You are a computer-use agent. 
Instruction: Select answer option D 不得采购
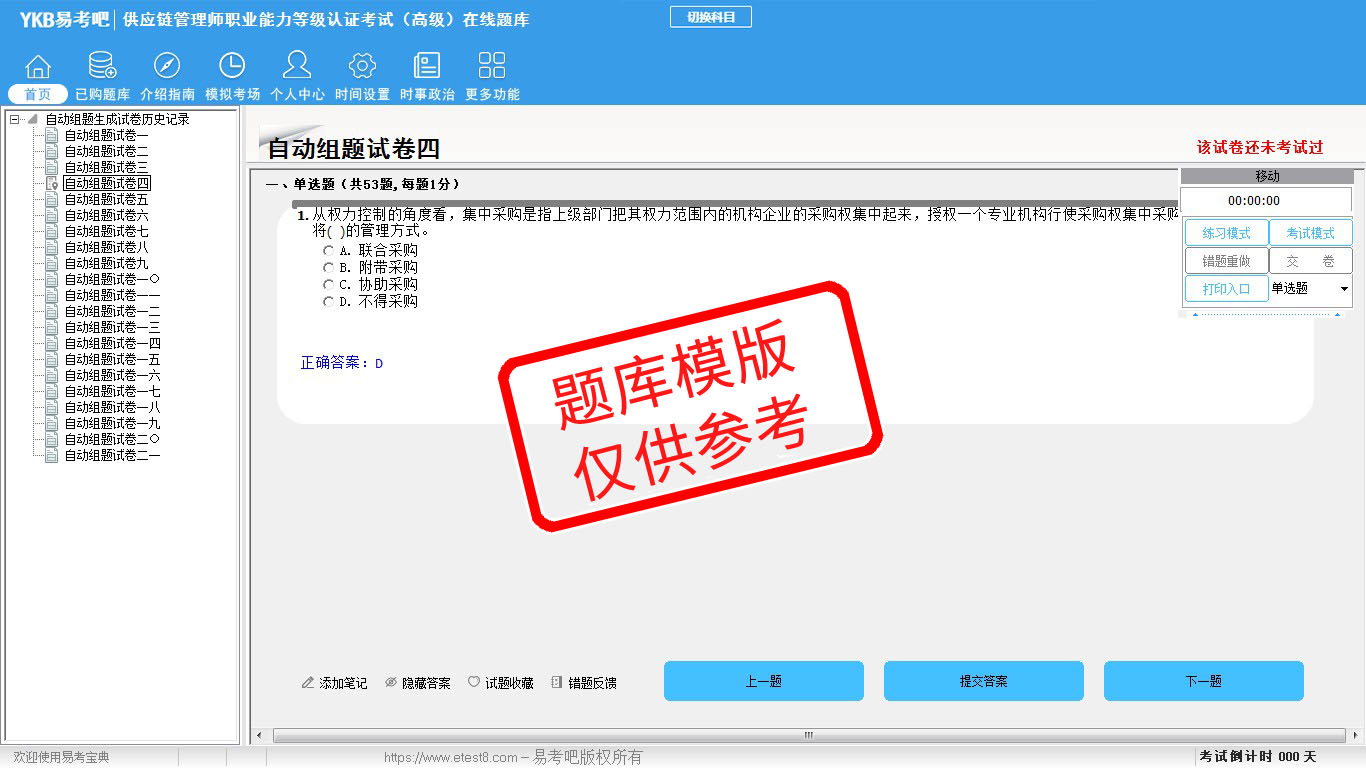(x=328, y=302)
